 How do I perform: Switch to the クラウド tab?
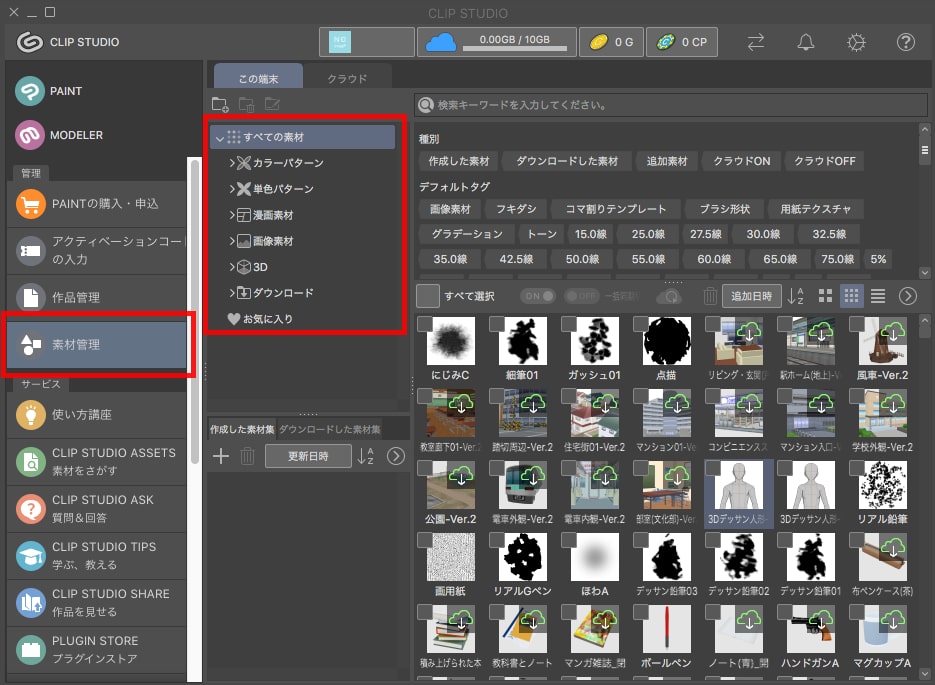[x=347, y=78]
